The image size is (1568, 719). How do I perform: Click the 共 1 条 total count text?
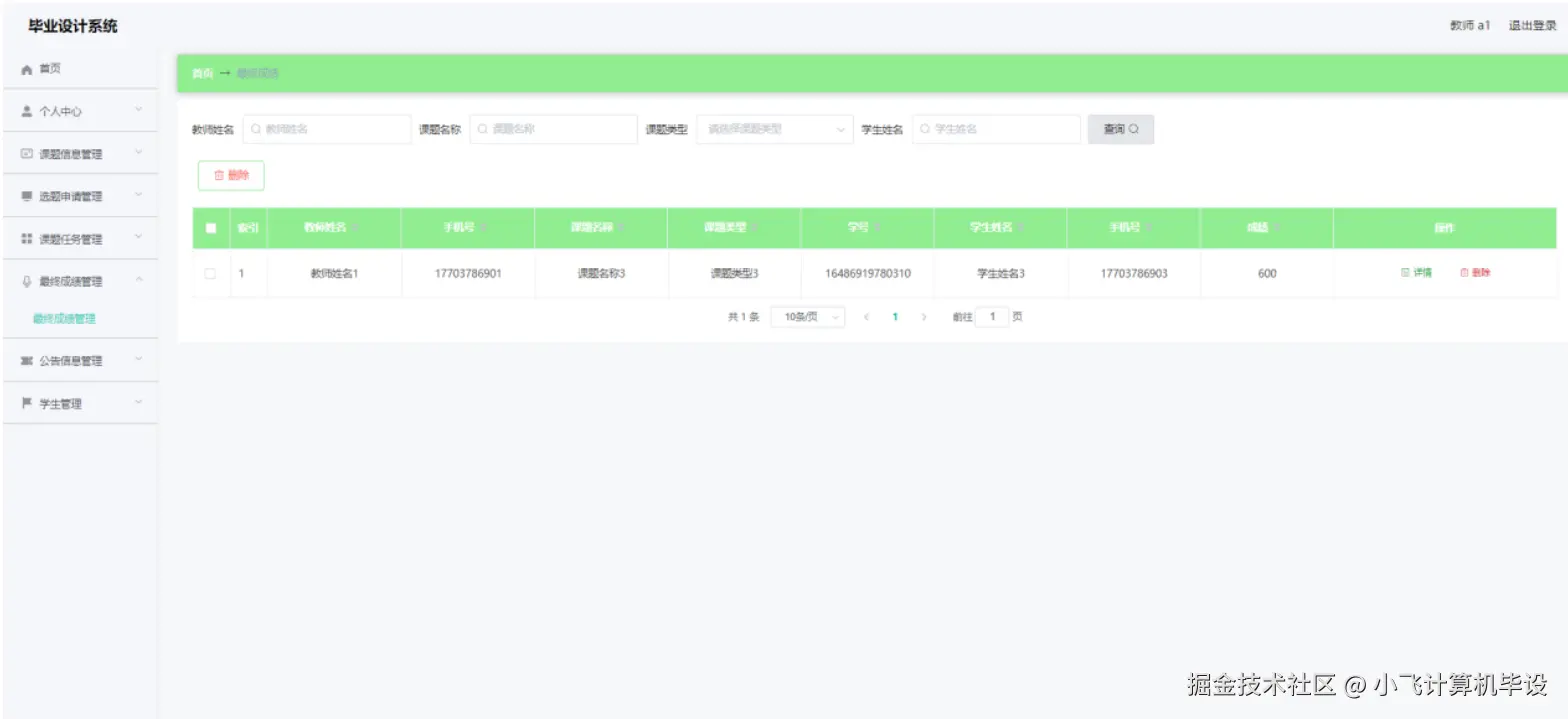(x=743, y=317)
